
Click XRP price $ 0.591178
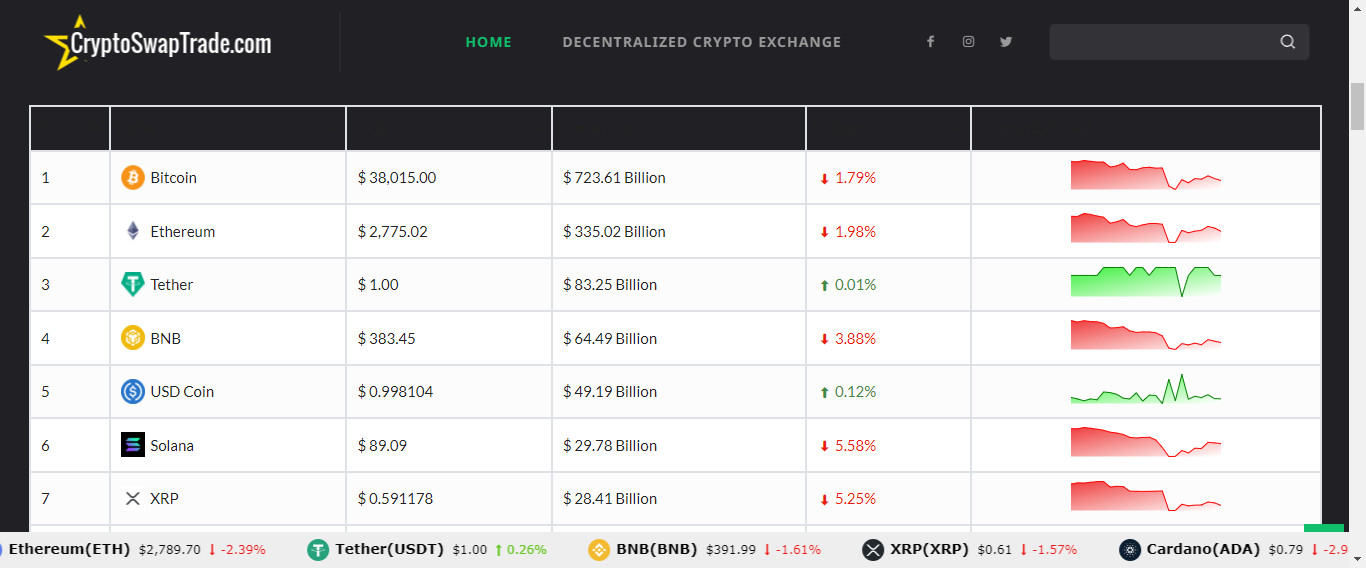396,499
